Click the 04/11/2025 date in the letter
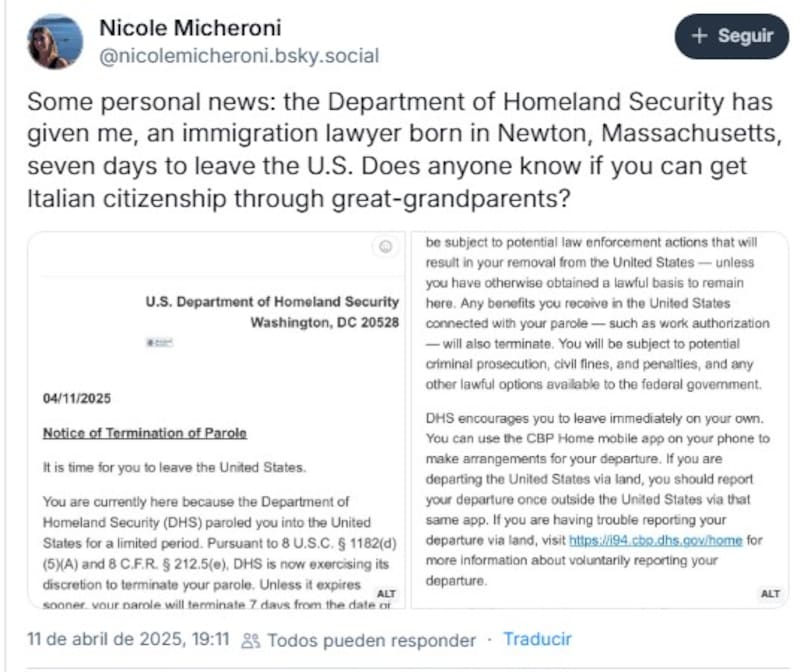 77,398
